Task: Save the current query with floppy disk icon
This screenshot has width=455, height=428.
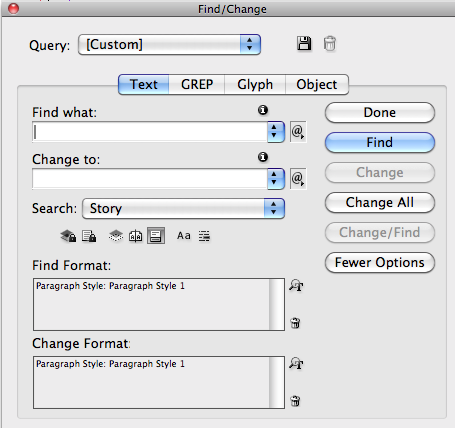Action: tap(304, 44)
